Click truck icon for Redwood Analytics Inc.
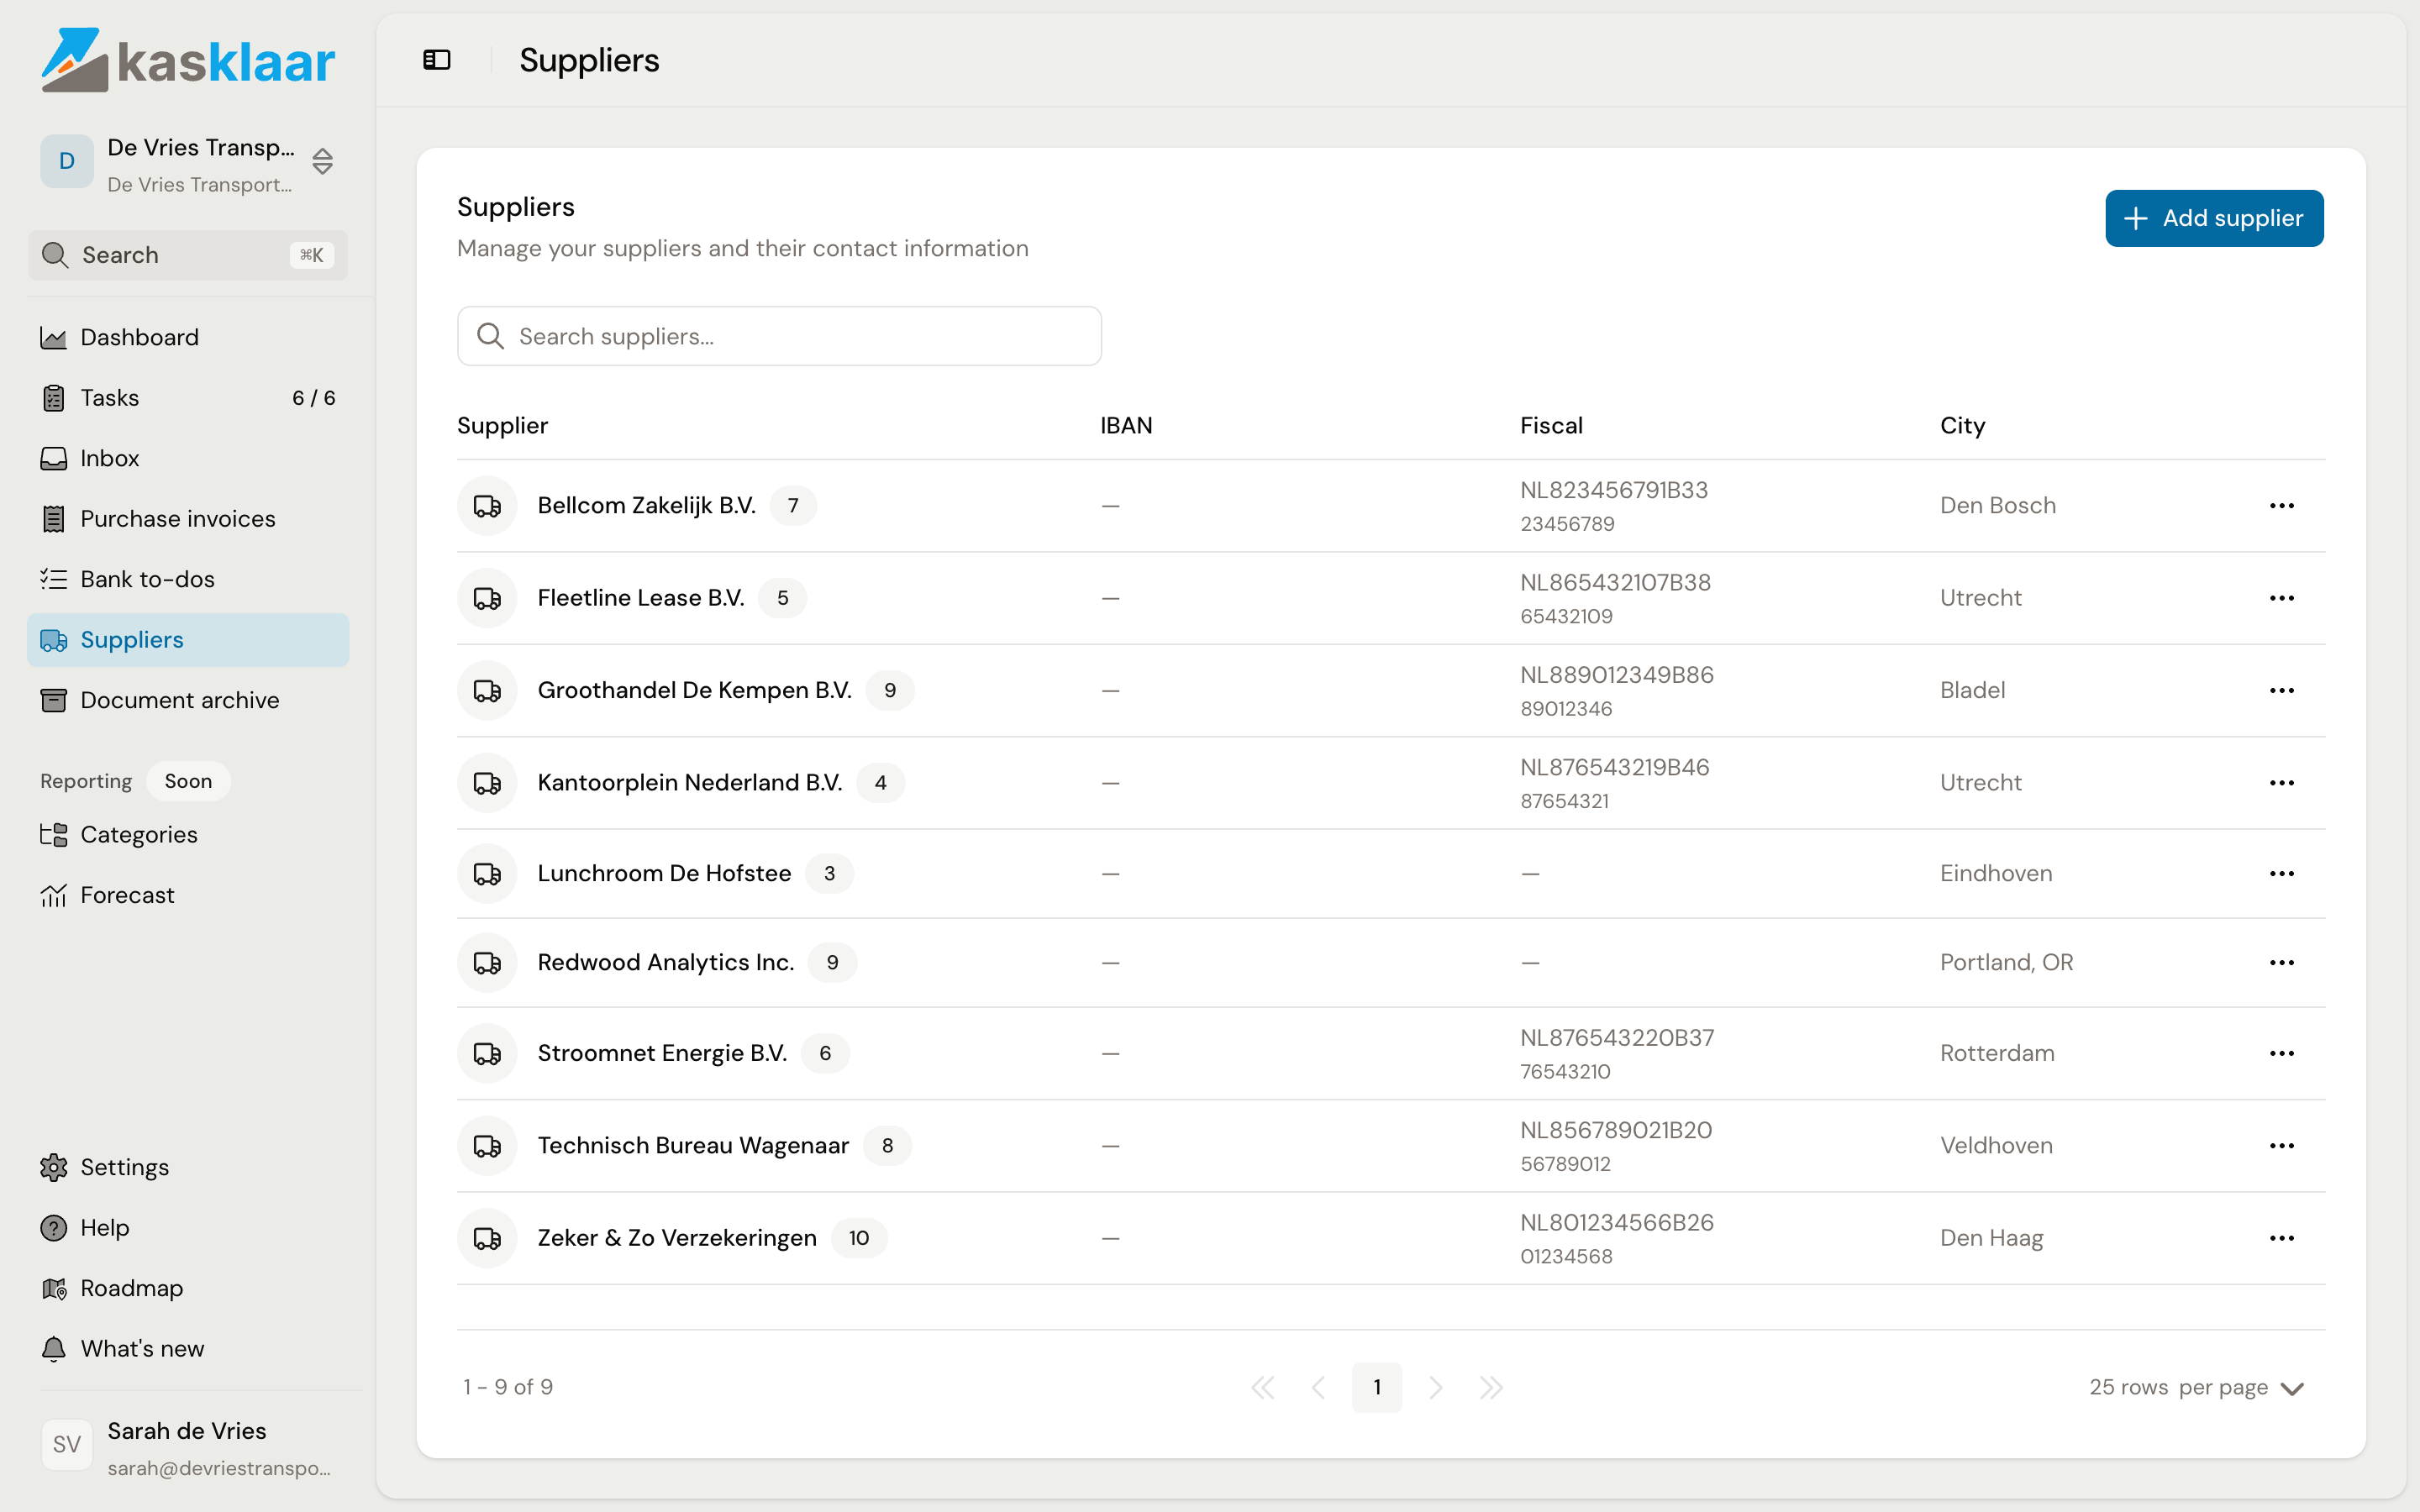The width and height of the screenshot is (2420, 1512). [x=487, y=963]
